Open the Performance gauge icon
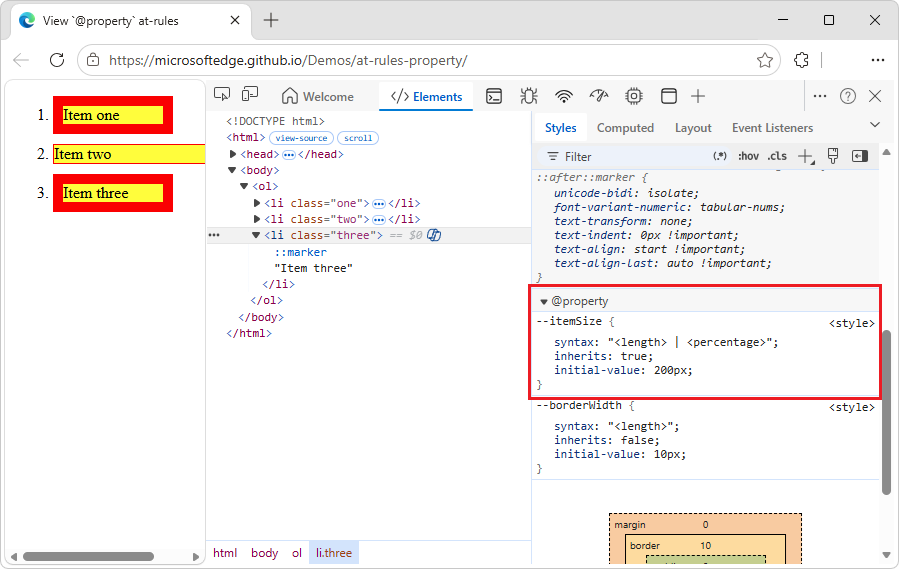 599,96
